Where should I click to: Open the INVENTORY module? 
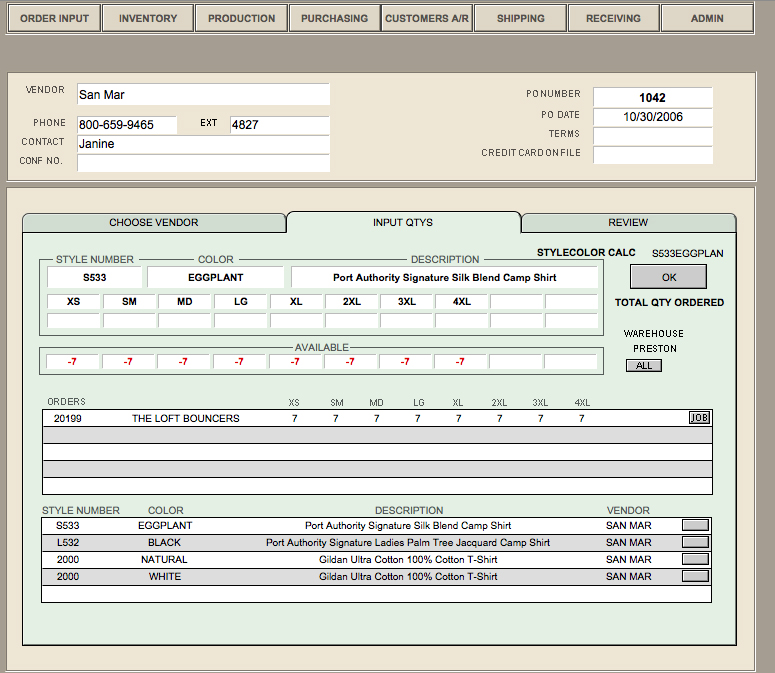pyautogui.click(x=148, y=18)
